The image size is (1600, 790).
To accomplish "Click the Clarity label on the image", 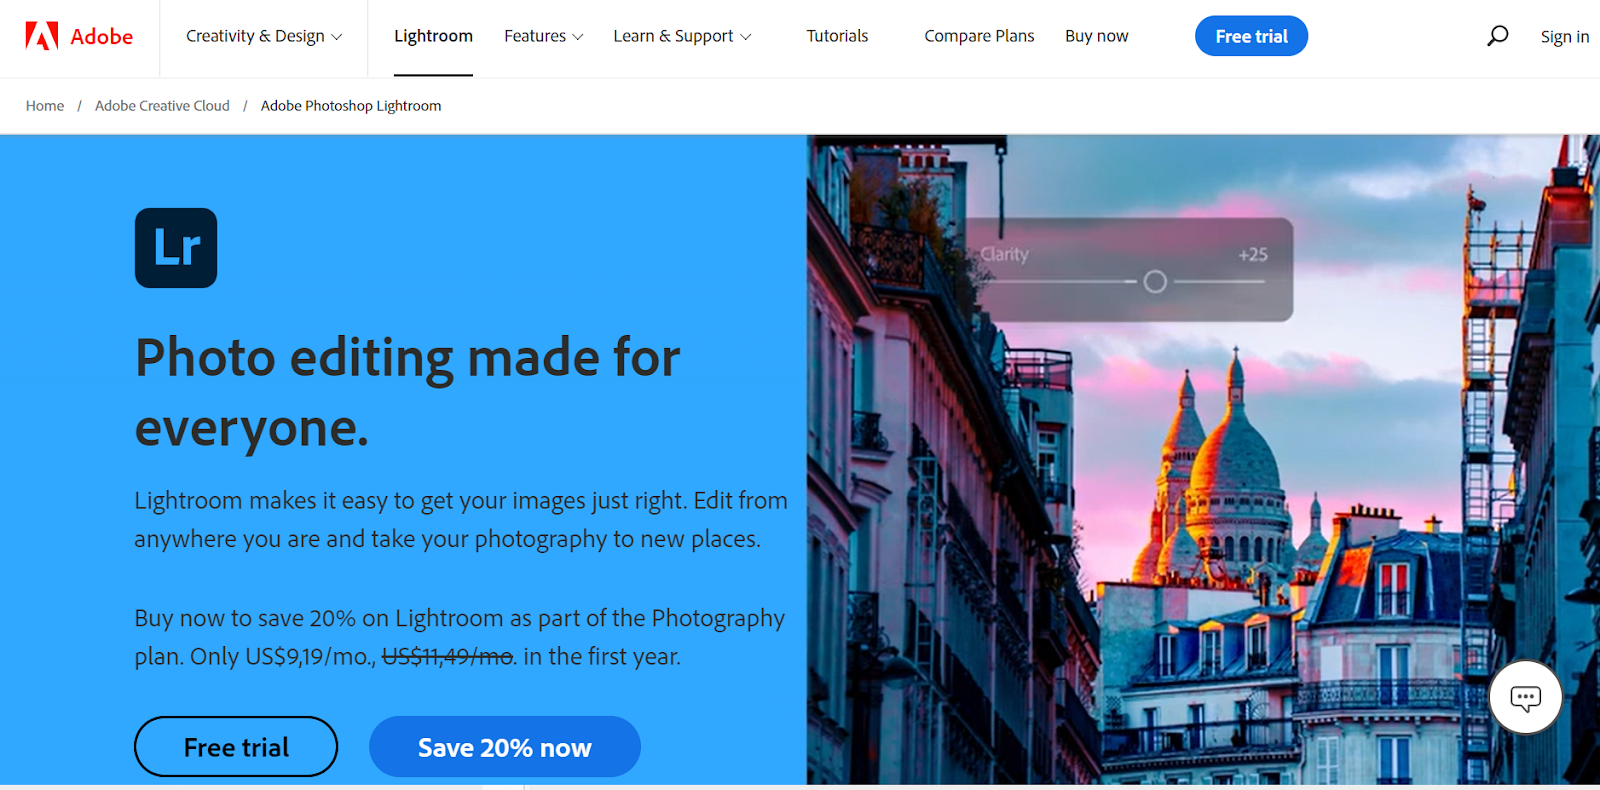I will point(1004,254).
